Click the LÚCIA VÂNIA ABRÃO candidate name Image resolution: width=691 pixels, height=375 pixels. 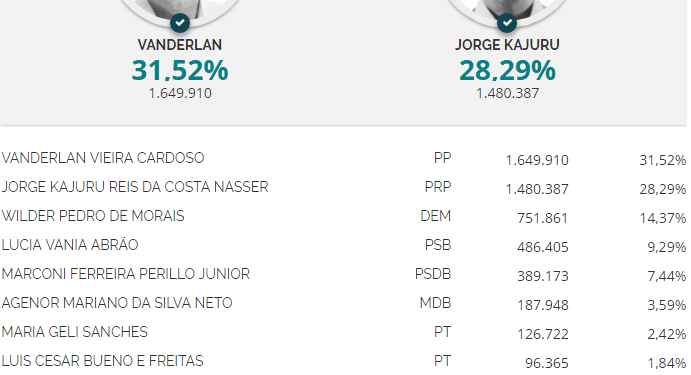coord(70,245)
